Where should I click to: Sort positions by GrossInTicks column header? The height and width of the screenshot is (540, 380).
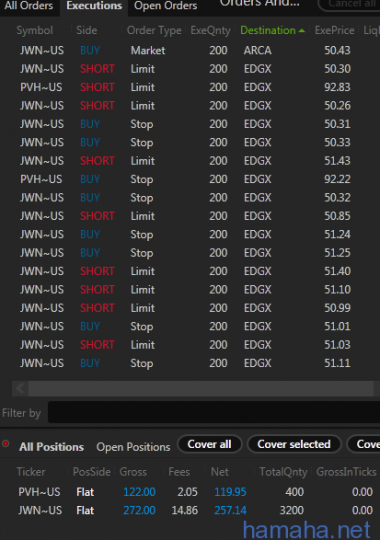(x=346, y=471)
